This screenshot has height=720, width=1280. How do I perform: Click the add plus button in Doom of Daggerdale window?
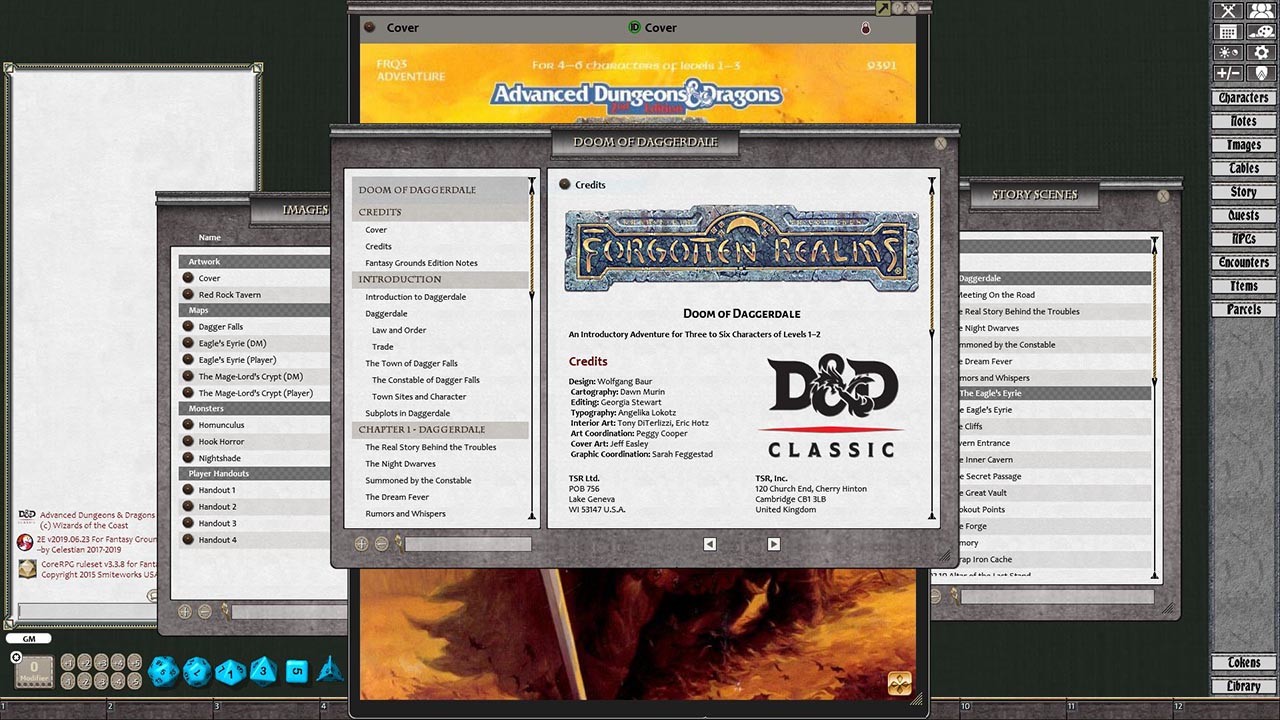tap(362, 544)
